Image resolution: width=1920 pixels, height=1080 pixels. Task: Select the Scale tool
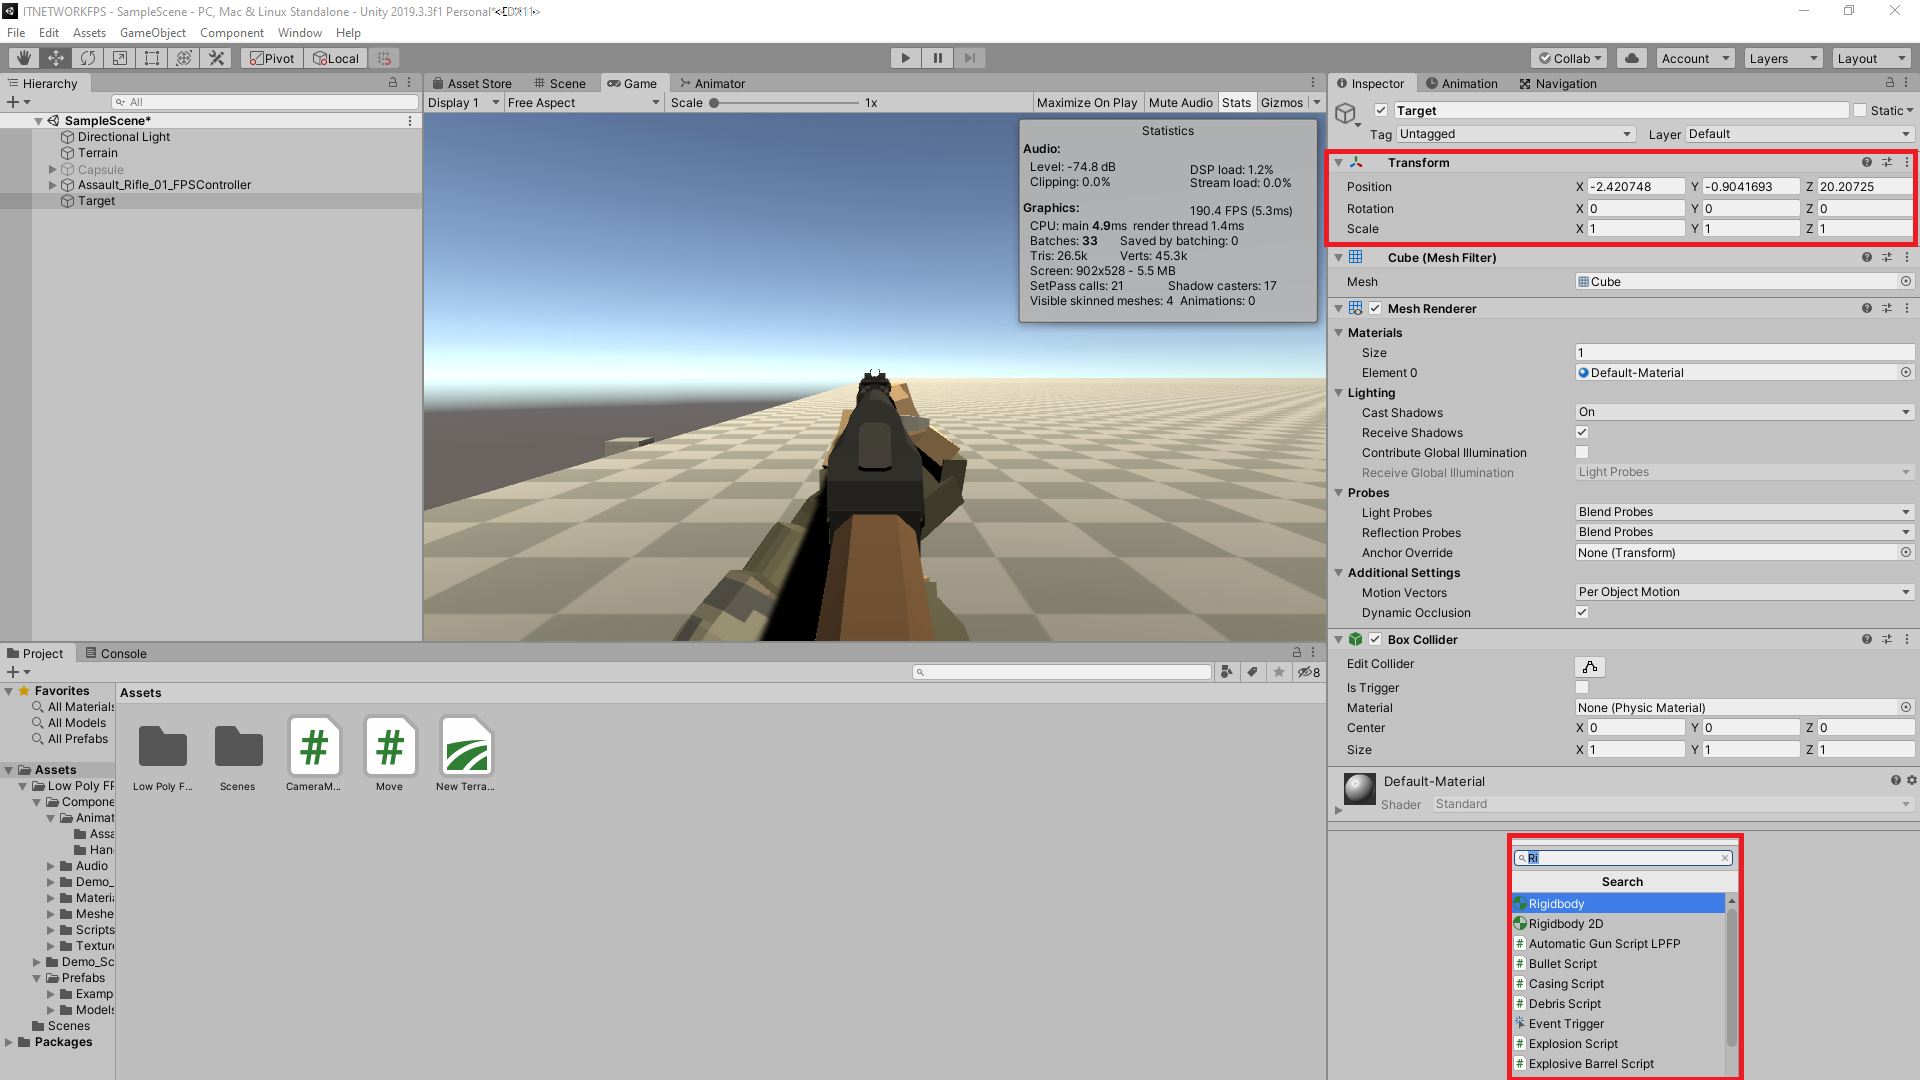click(119, 57)
